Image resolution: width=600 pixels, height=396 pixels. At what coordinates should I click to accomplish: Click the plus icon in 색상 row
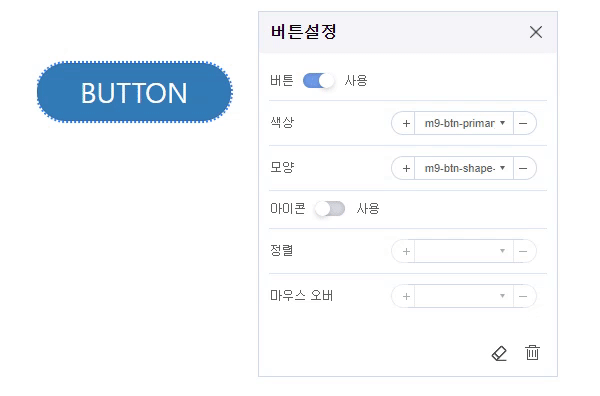[406, 123]
